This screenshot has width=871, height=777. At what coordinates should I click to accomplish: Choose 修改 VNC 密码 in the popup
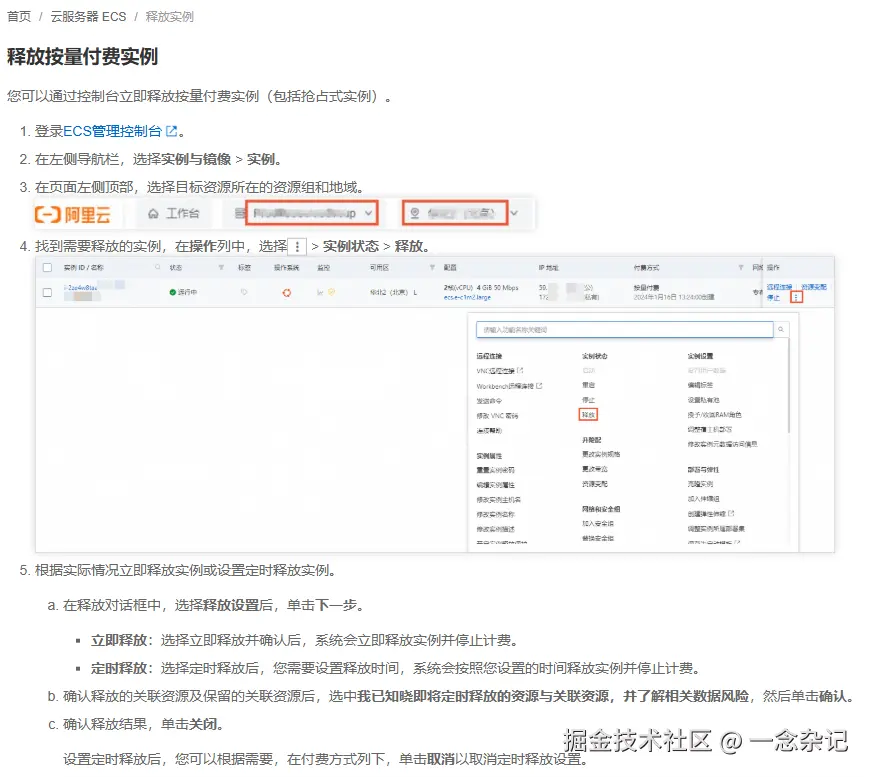point(497,415)
